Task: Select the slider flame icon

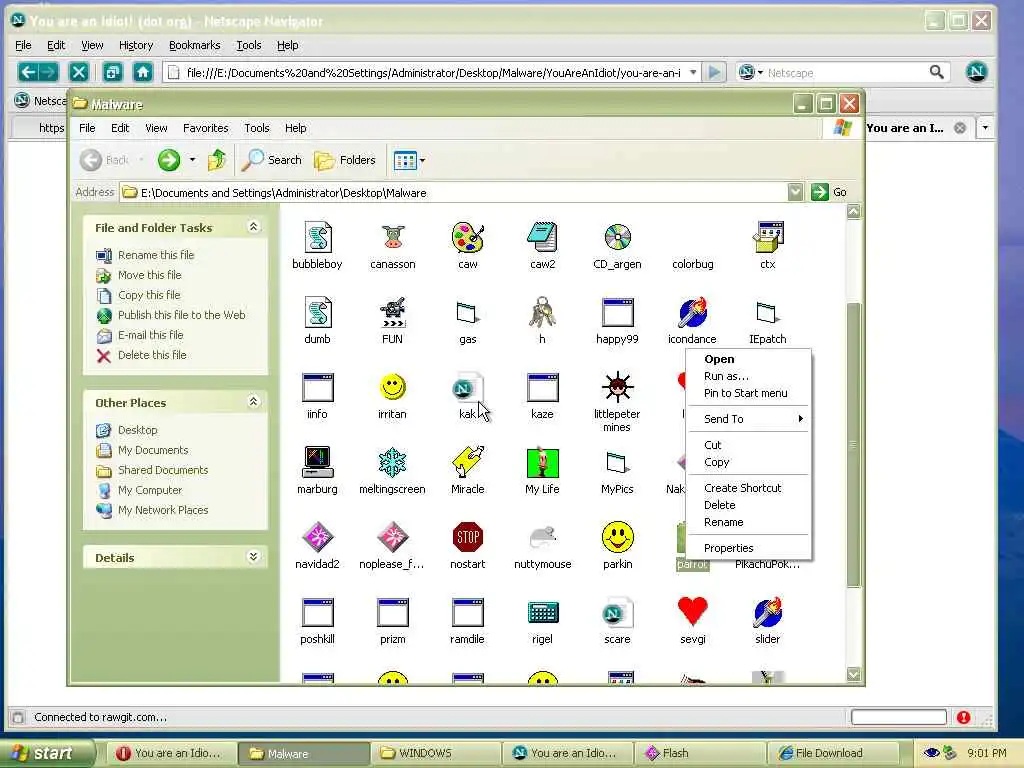Action: [768, 613]
